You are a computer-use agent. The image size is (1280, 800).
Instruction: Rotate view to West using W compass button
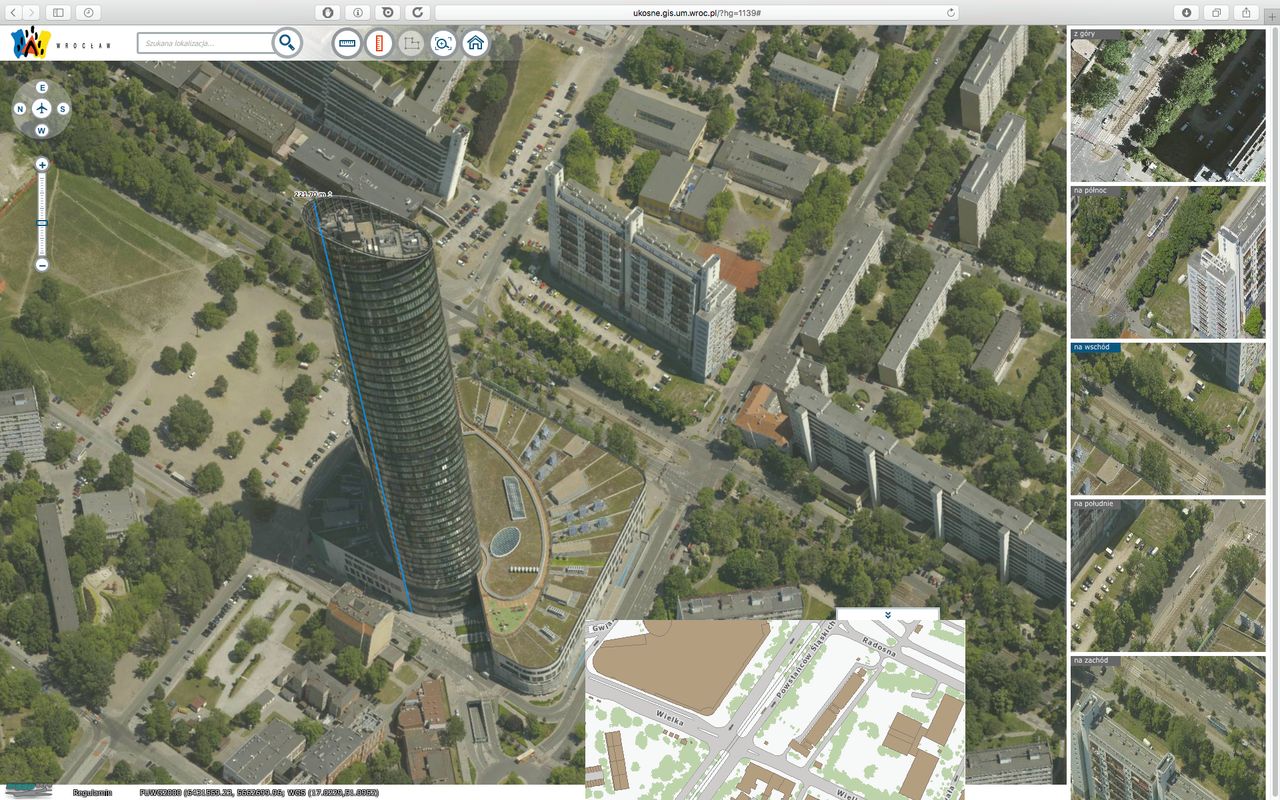tap(42, 130)
